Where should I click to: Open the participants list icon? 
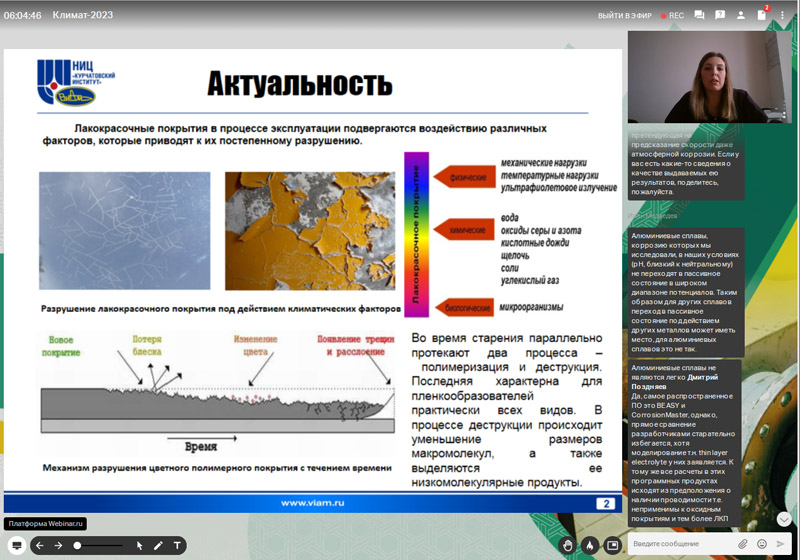741,16
